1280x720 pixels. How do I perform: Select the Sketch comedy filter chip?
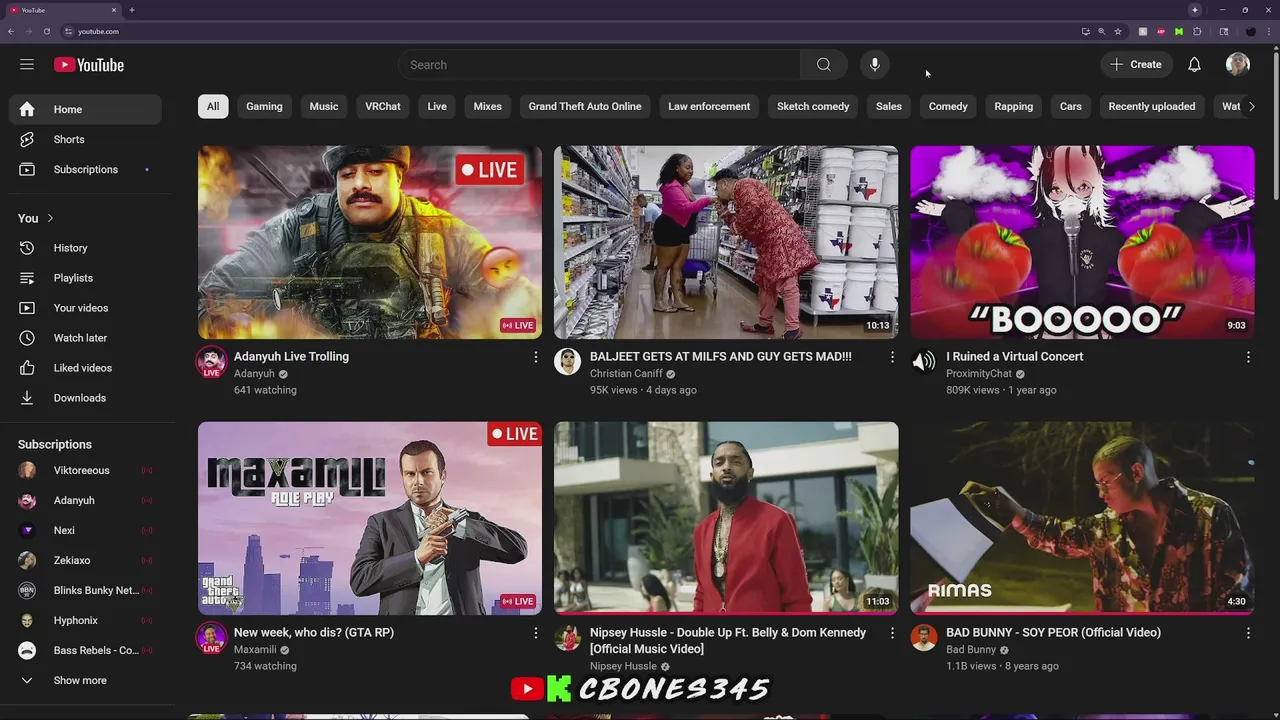(813, 106)
